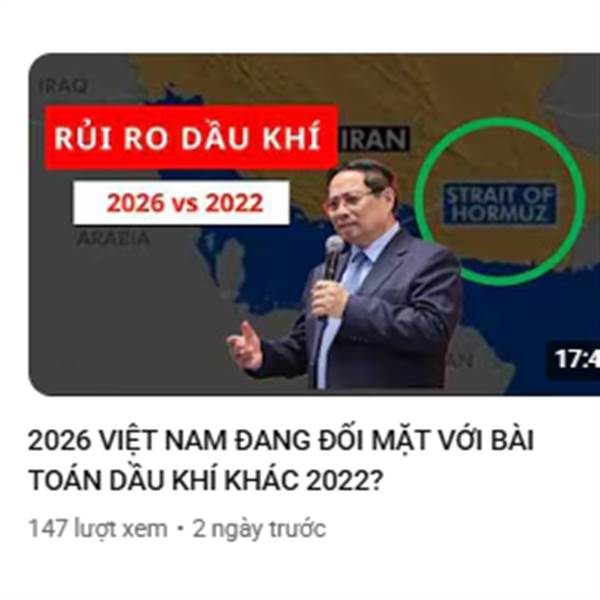This screenshot has height=600, width=600.
Task: Click the green circle on the thumbnail map
Action: pos(500,201)
